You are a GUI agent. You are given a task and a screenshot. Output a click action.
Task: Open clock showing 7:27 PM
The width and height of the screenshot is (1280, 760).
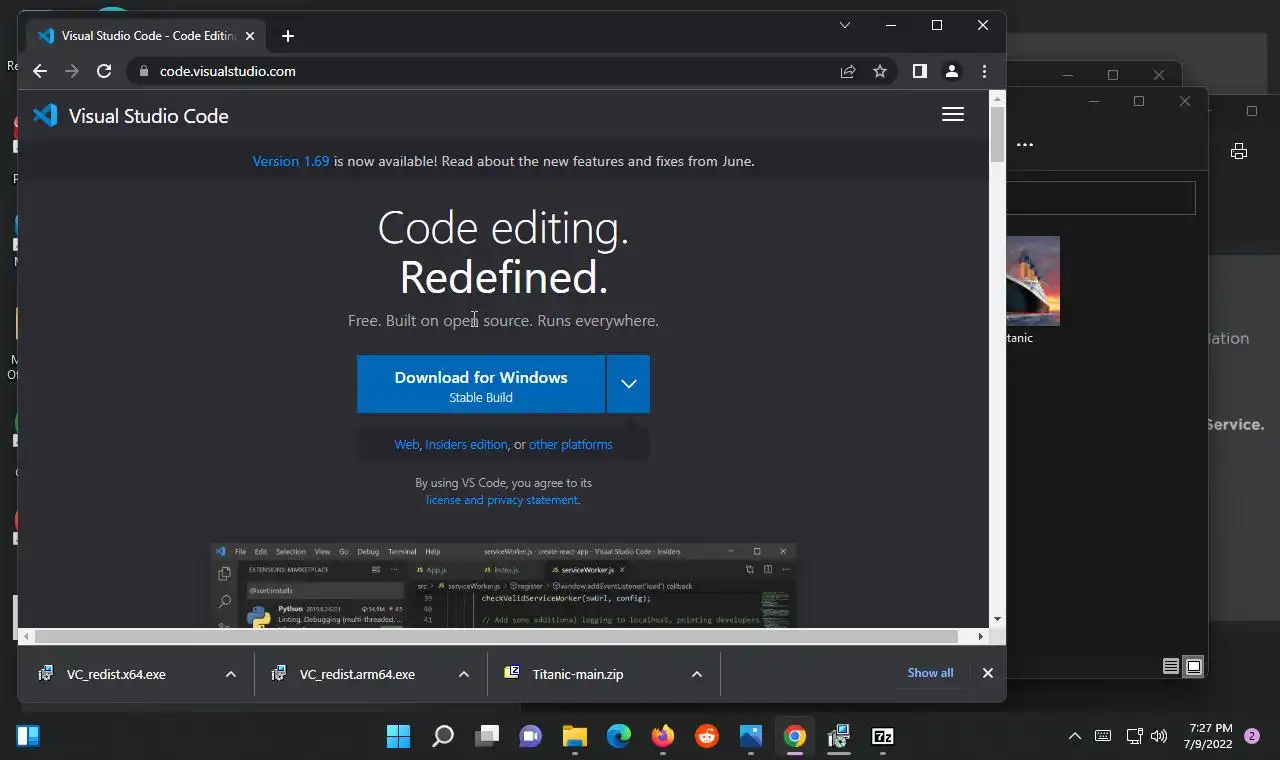coord(1210,736)
